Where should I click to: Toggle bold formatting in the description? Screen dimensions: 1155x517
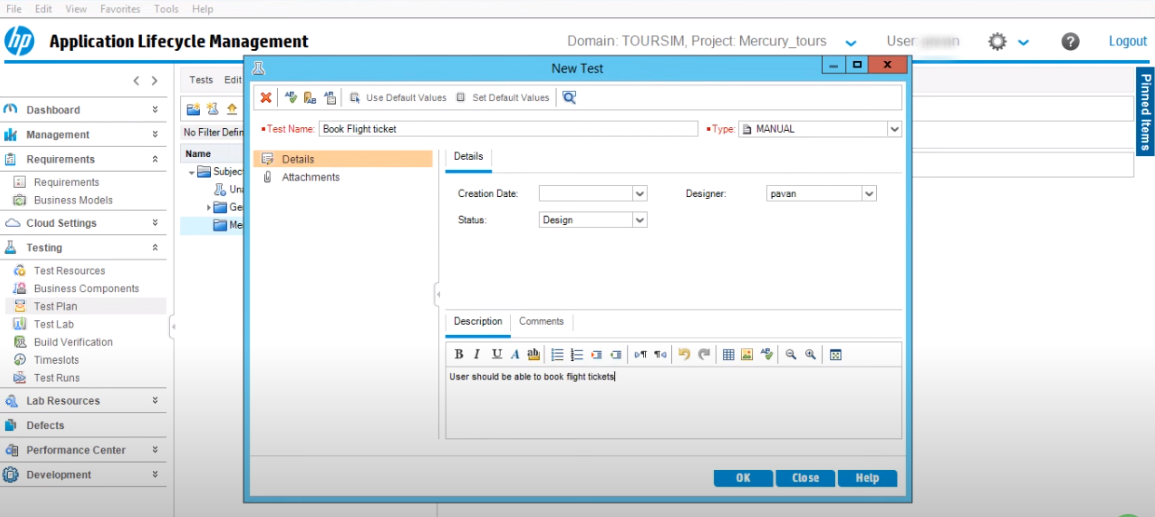(459, 354)
